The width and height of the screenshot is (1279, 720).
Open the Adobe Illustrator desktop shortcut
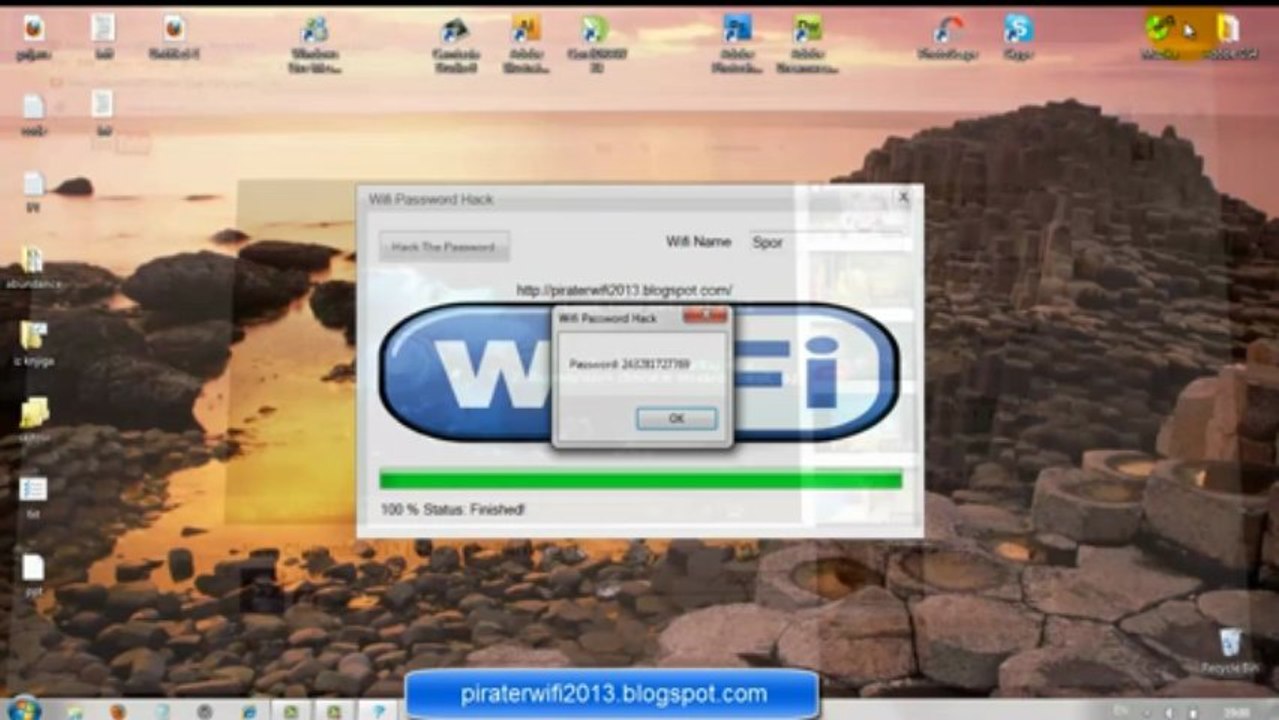tap(526, 42)
